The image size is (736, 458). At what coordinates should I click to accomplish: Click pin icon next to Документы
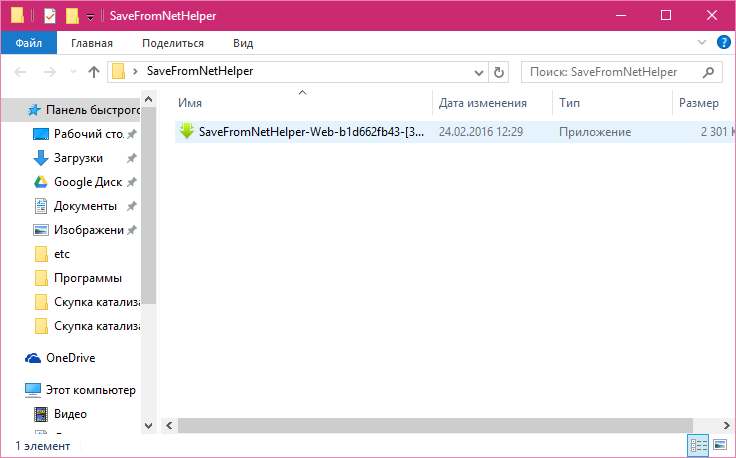pos(132,206)
